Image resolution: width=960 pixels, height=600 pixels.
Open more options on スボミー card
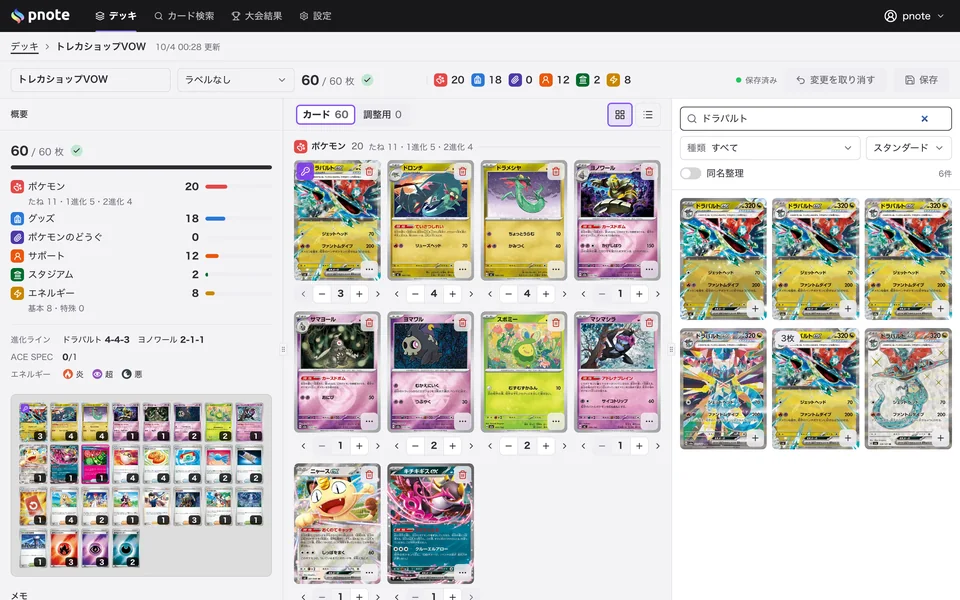point(555,421)
